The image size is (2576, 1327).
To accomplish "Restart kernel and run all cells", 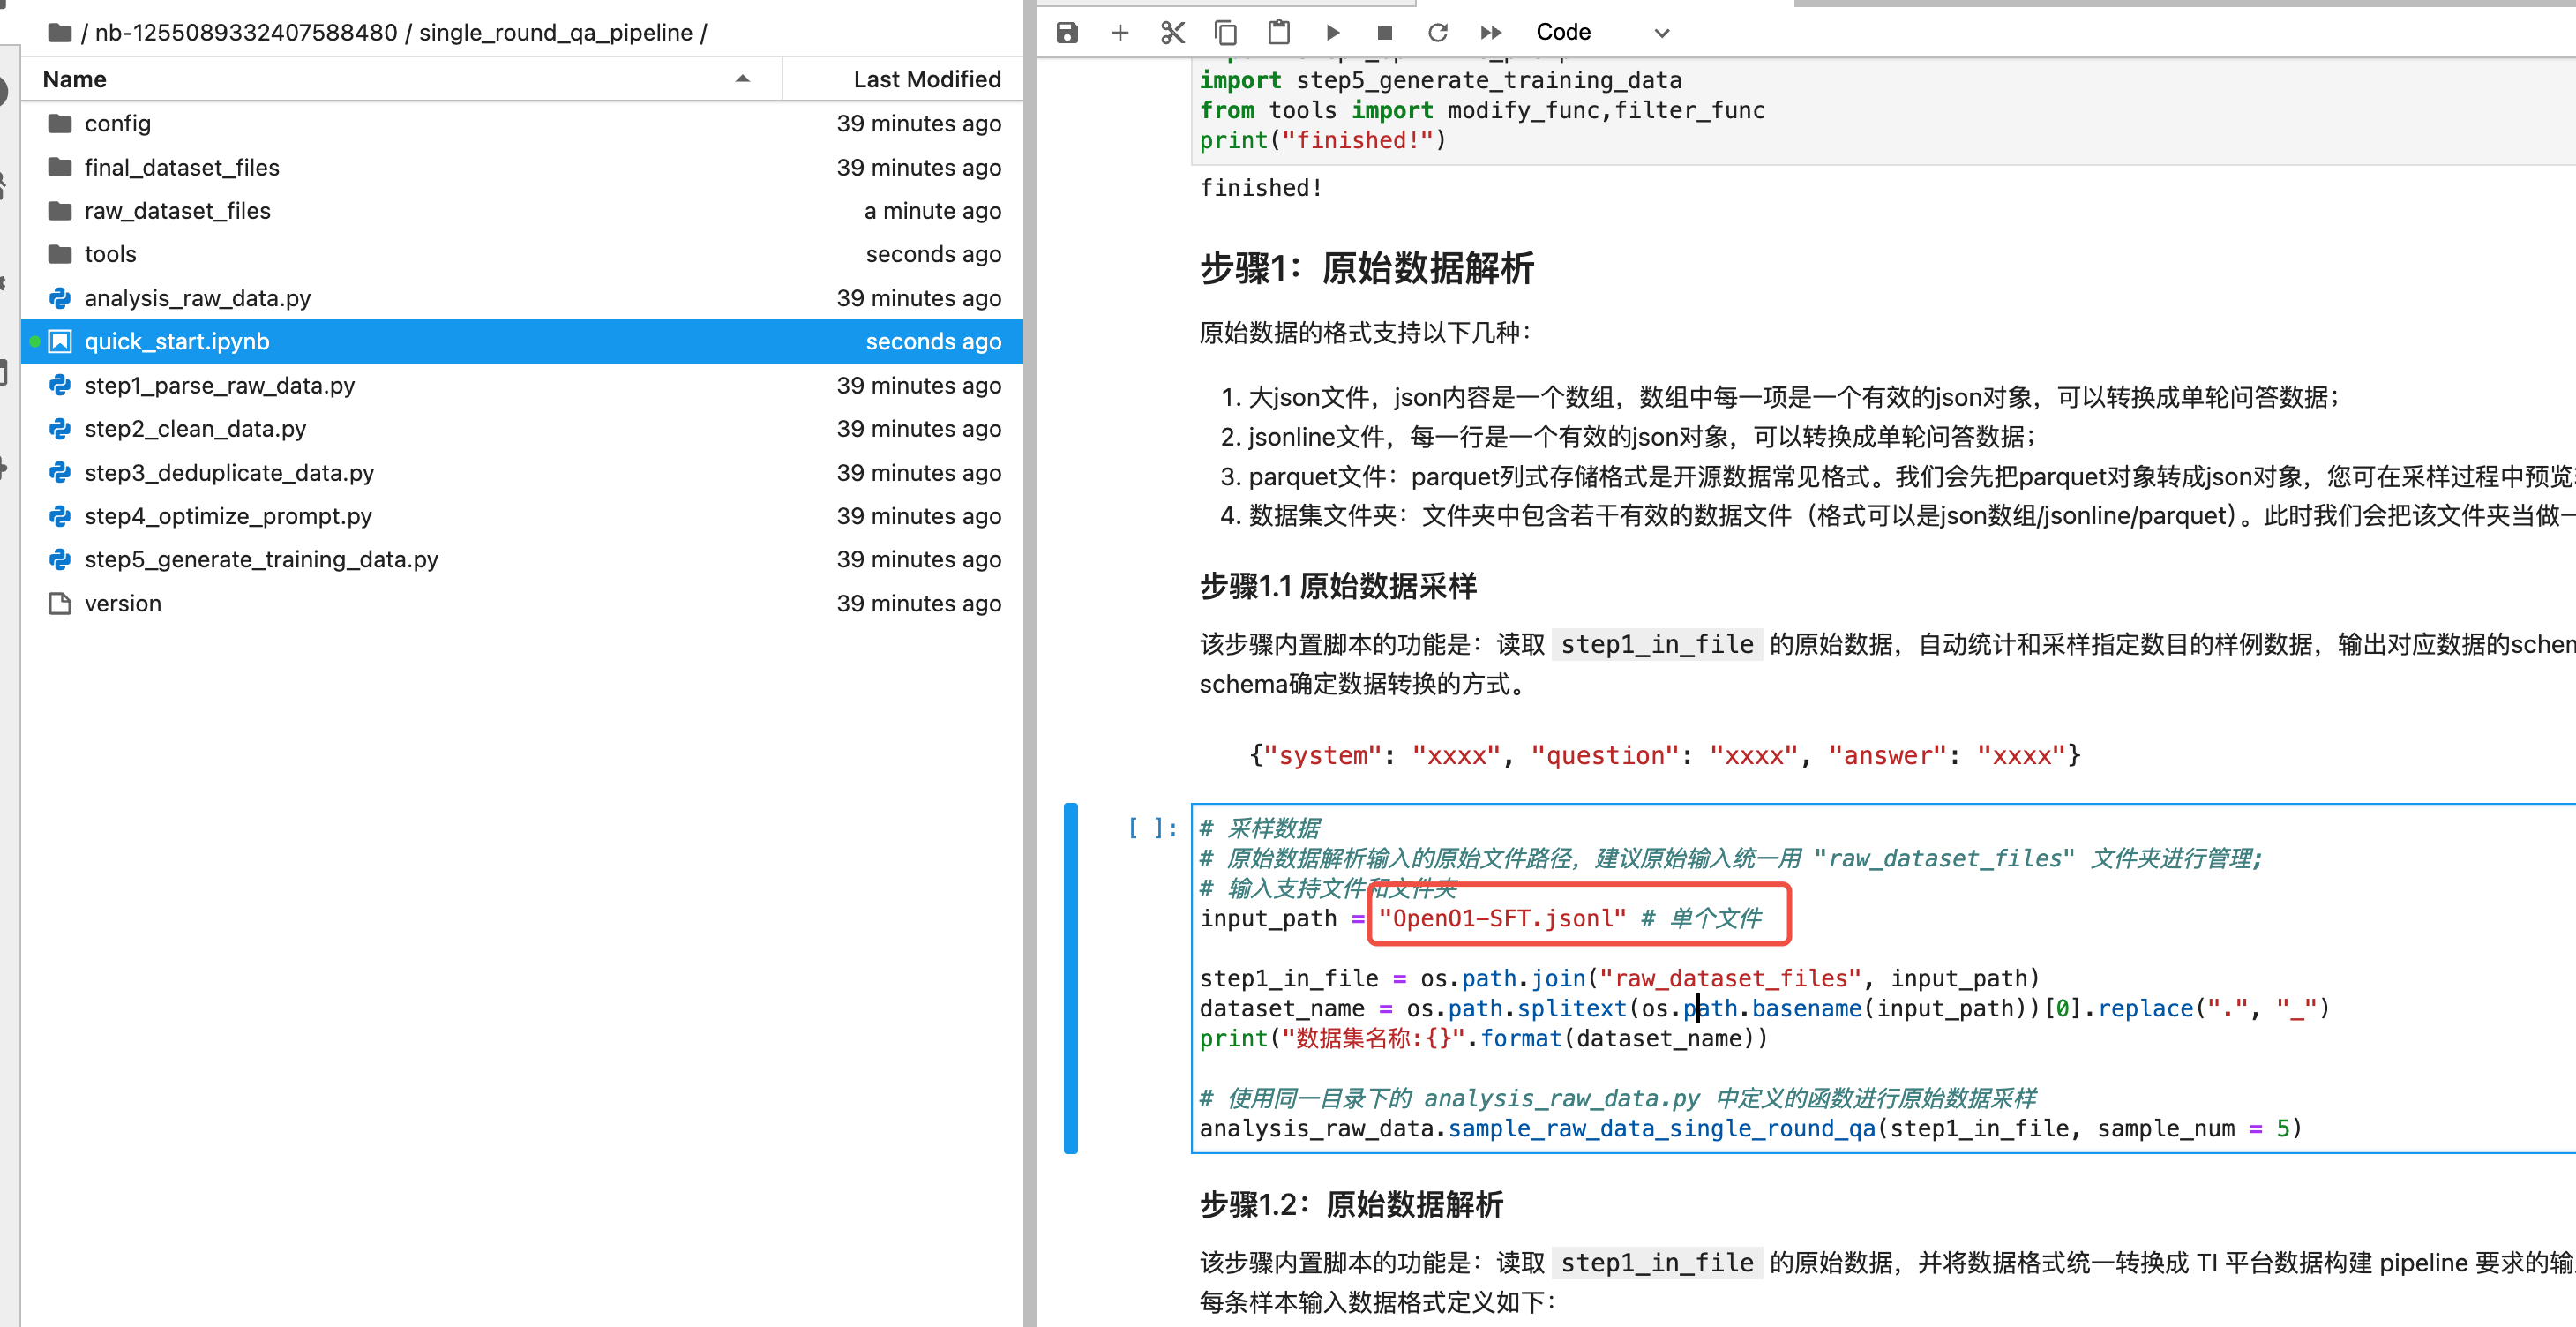I will [1491, 33].
